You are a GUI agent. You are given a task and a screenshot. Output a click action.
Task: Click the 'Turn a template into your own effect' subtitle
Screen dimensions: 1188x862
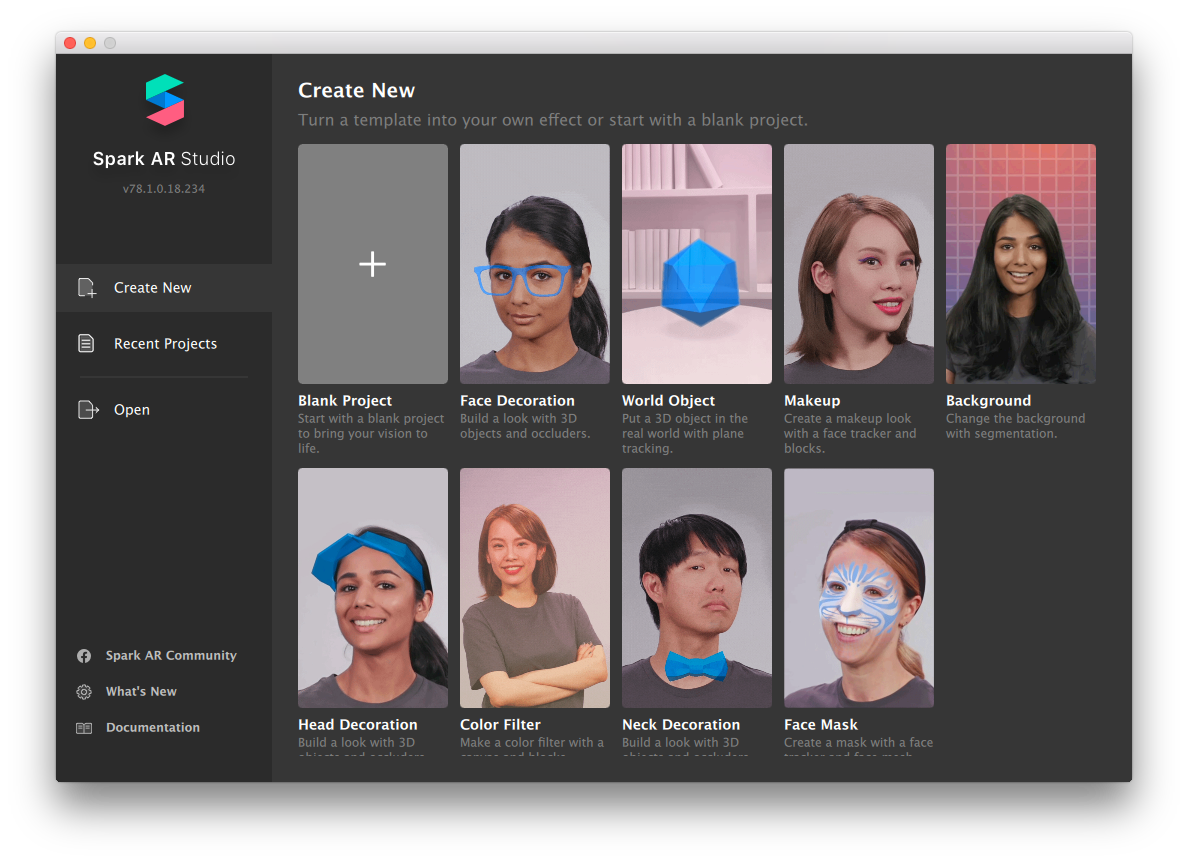pyautogui.click(x=553, y=120)
